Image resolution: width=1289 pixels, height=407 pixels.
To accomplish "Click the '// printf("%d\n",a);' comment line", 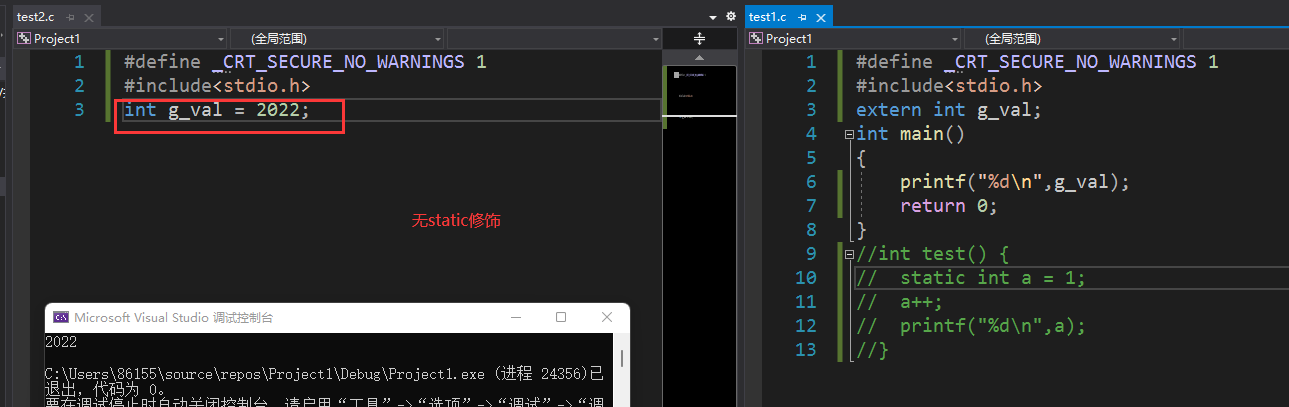I will point(971,326).
